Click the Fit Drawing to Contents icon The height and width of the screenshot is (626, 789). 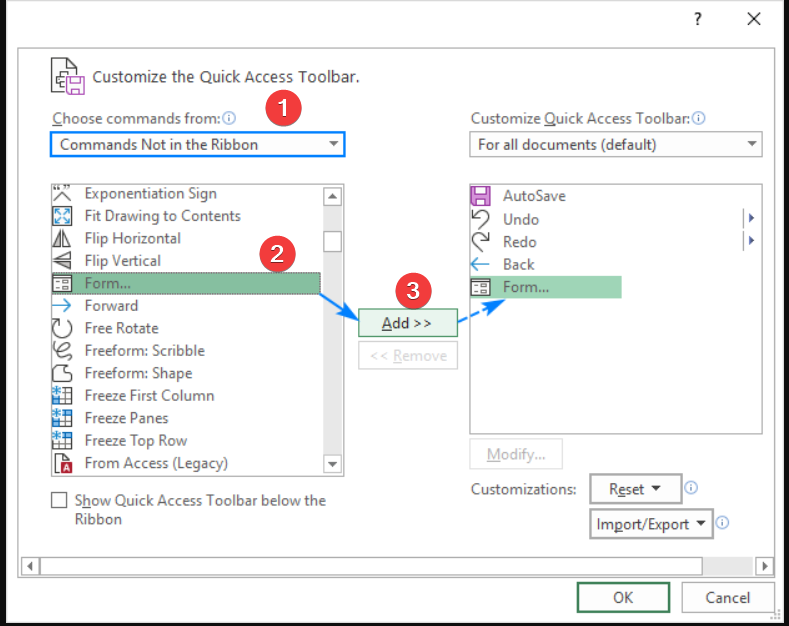coord(62,216)
